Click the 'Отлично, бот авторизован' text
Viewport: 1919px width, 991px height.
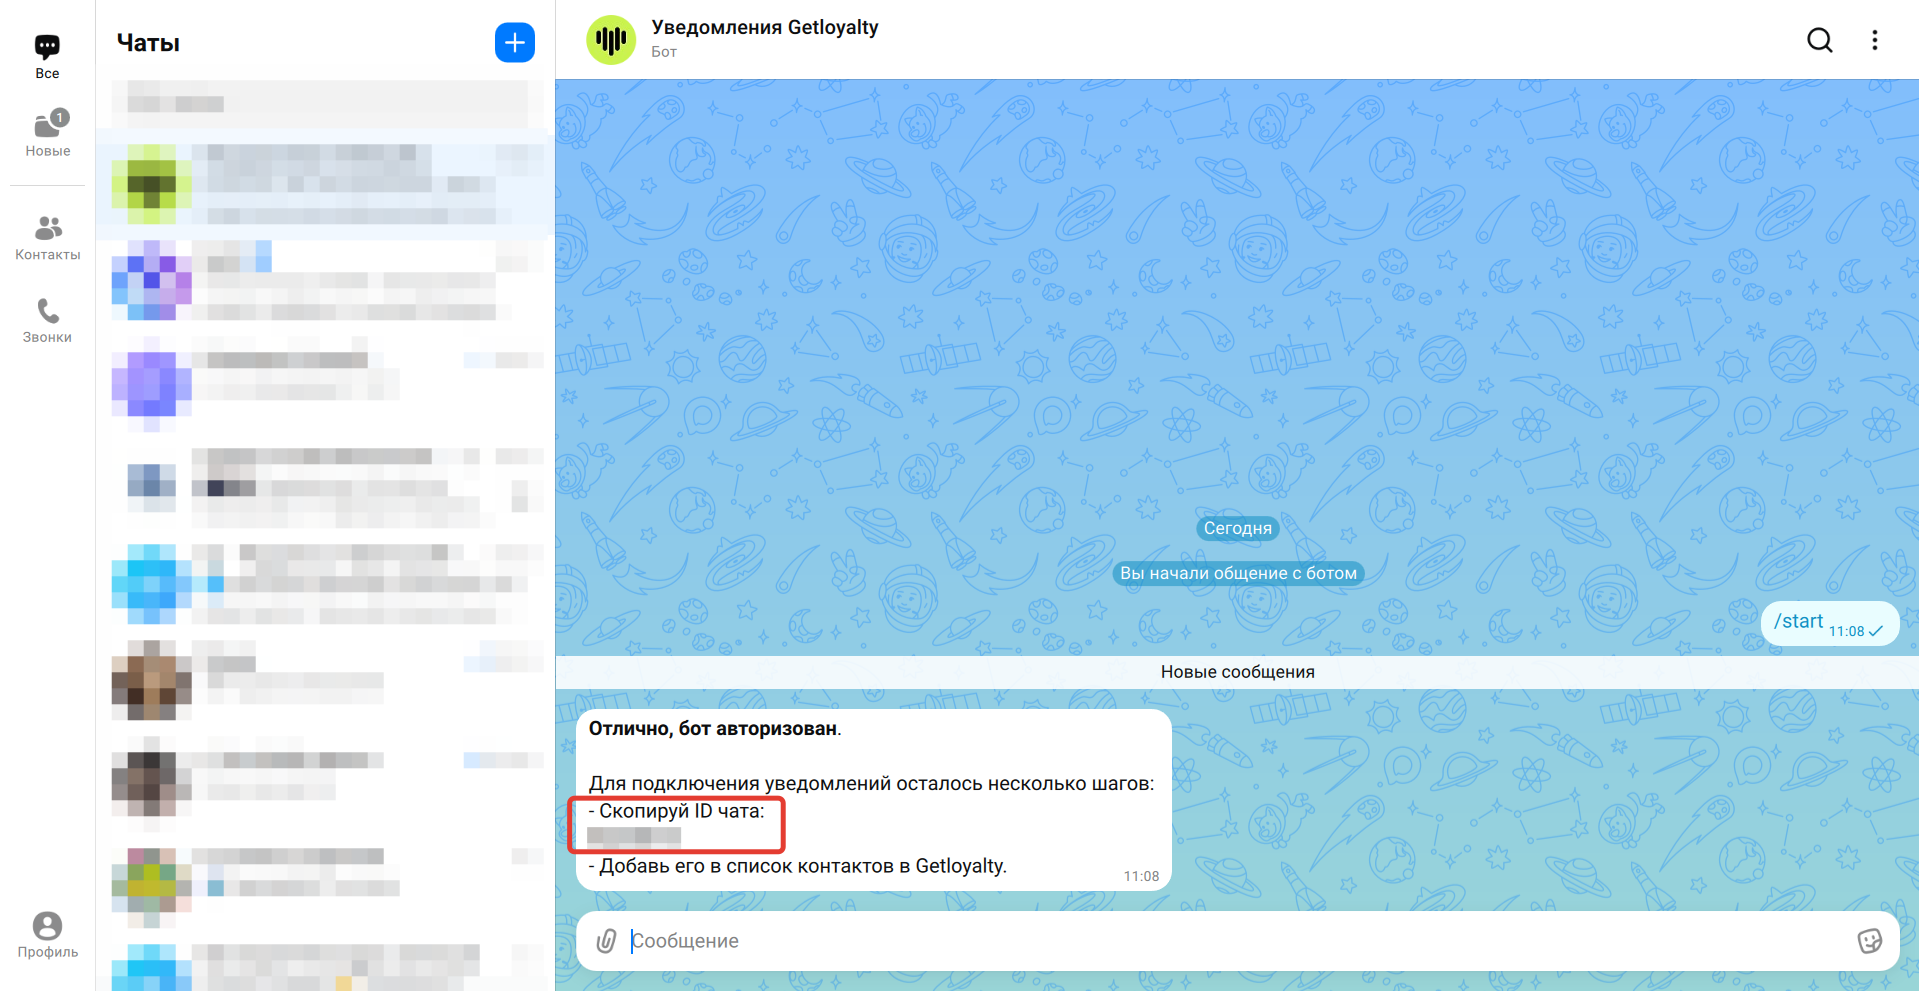(715, 729)
